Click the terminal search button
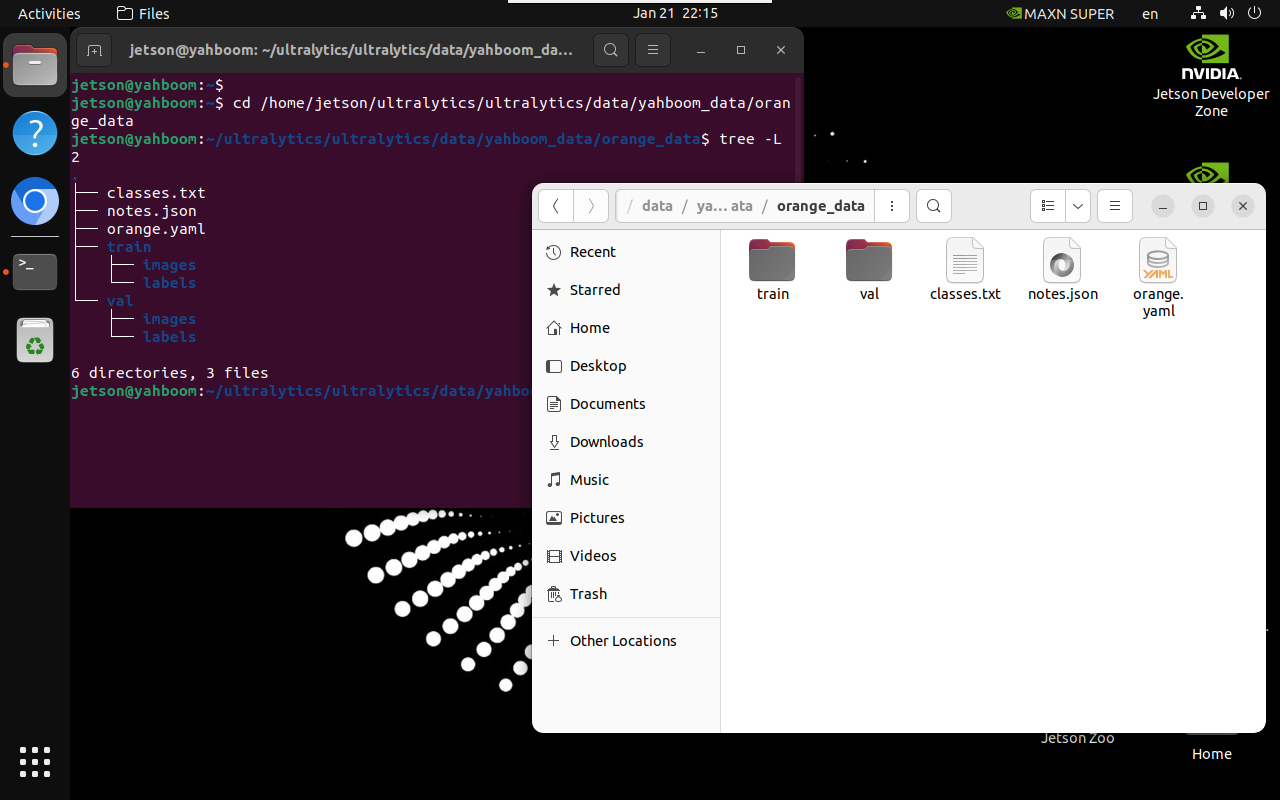 click(x=610, y=50)
